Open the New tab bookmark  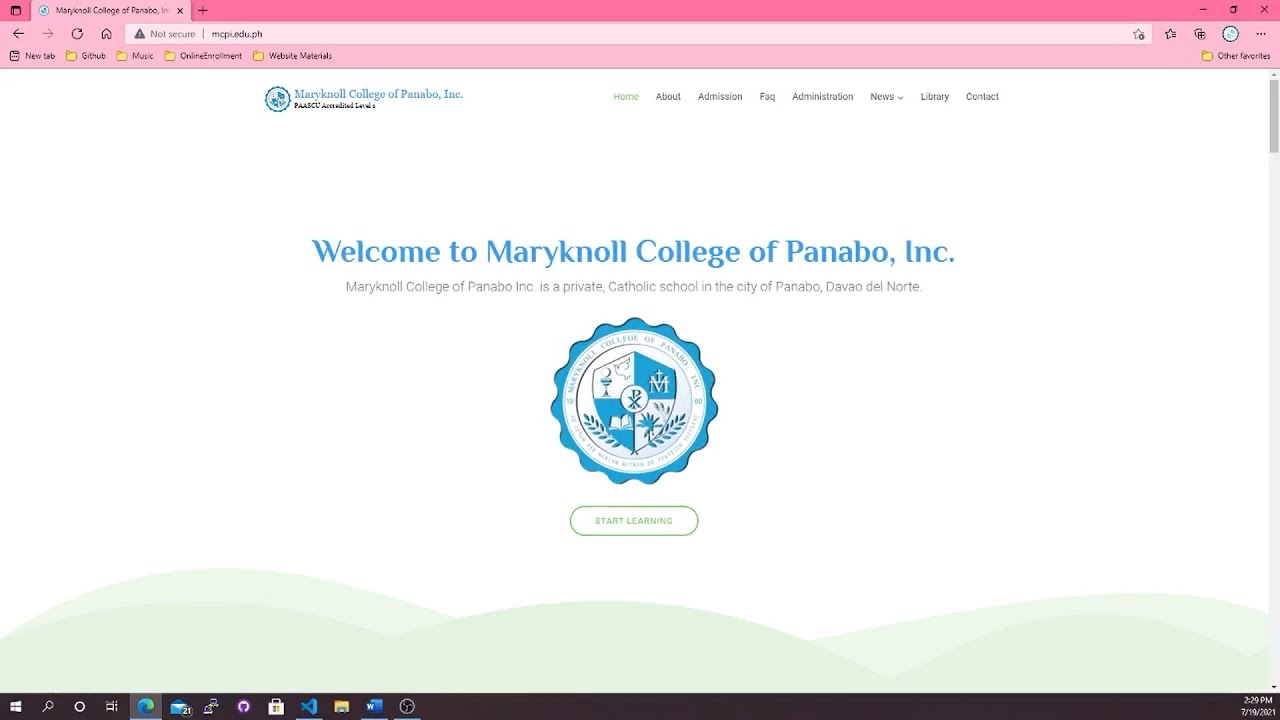click(32, 56)
